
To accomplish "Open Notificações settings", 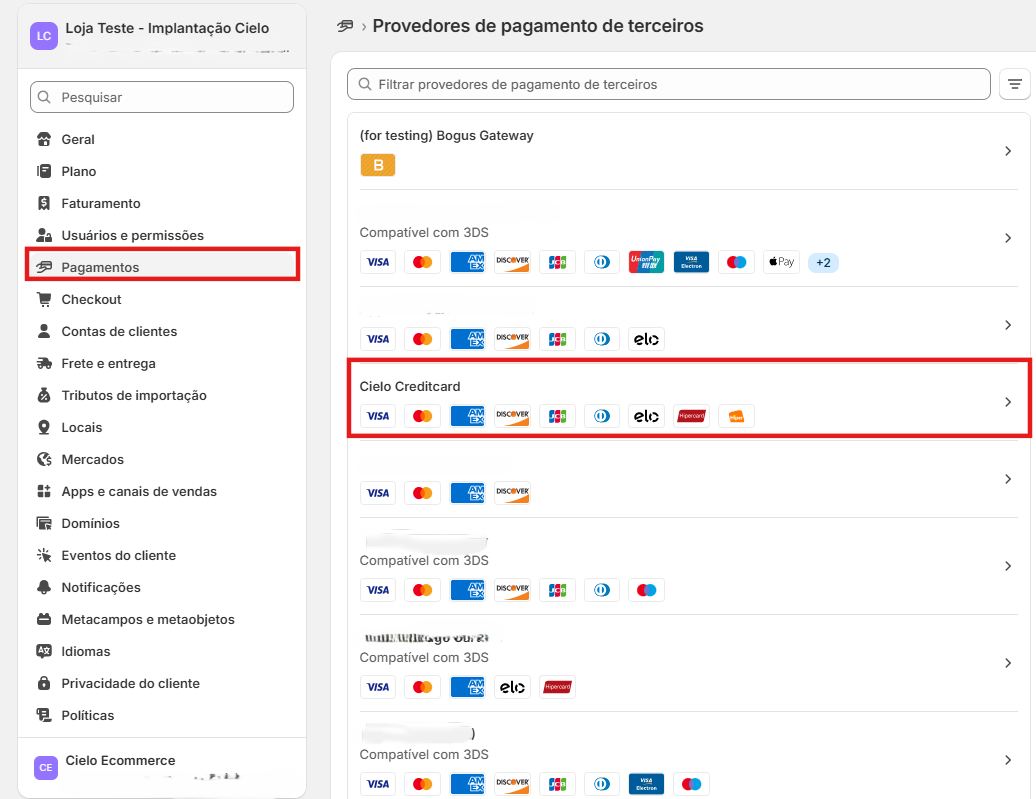I will [x=101, y=588].
